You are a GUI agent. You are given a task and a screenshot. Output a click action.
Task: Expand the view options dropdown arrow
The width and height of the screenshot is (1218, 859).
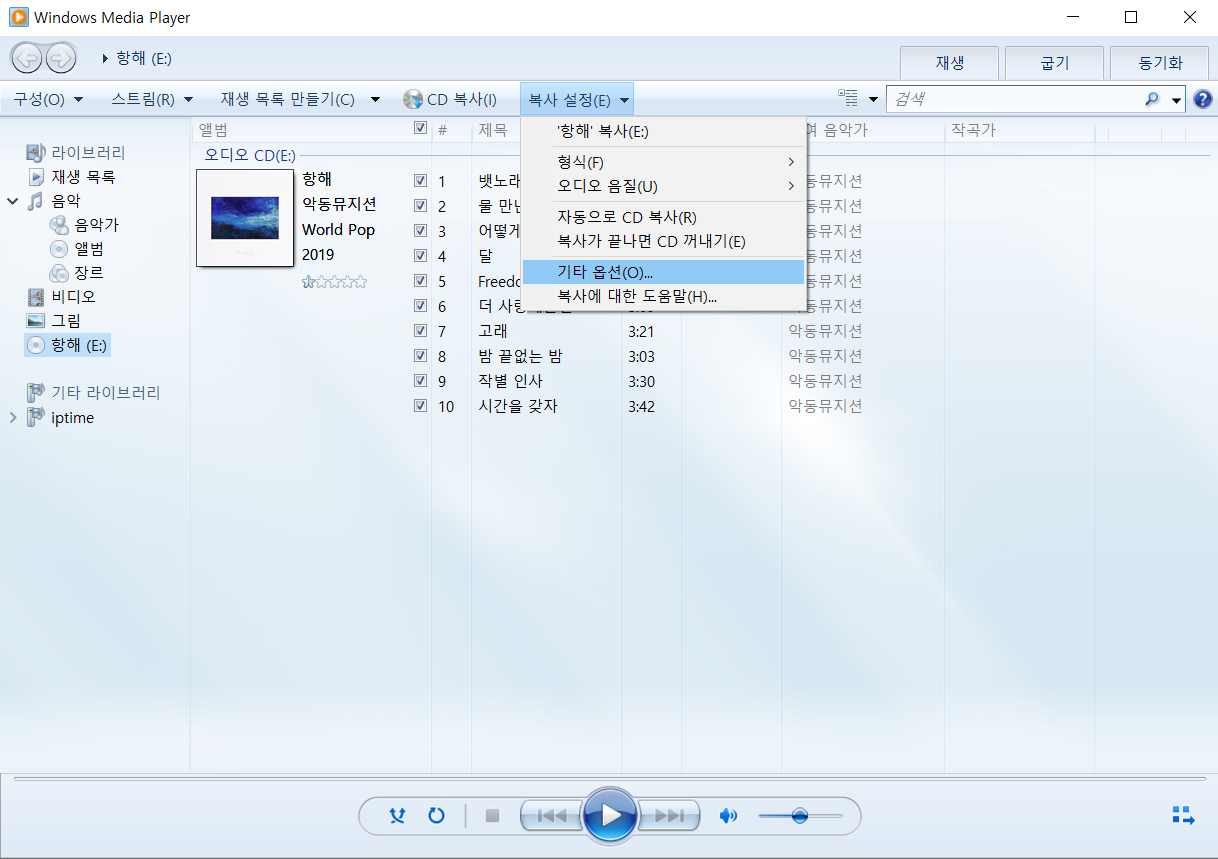tap(873, 99)
